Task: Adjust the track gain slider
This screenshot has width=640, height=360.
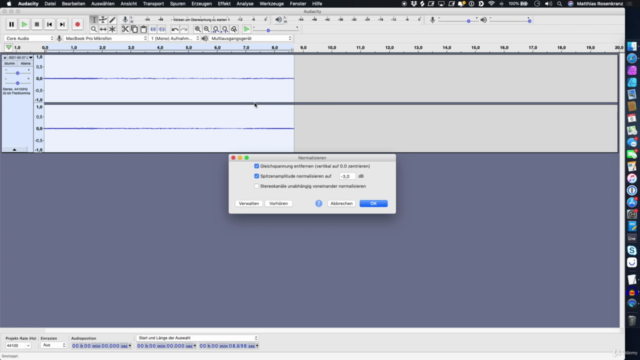Action: (x=18, y=73)
